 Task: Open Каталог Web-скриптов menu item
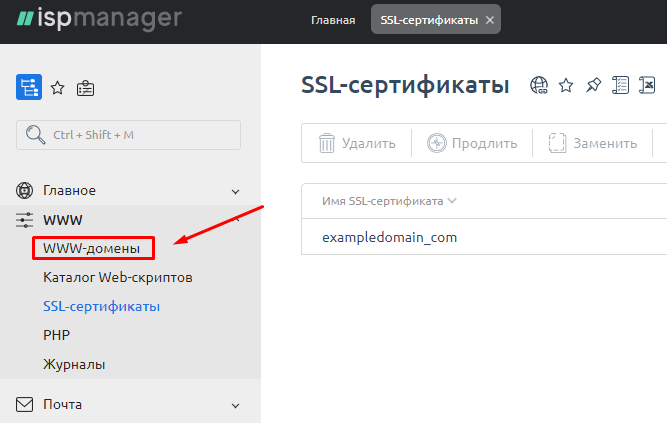pyautogui.click(x=118, y=277)
